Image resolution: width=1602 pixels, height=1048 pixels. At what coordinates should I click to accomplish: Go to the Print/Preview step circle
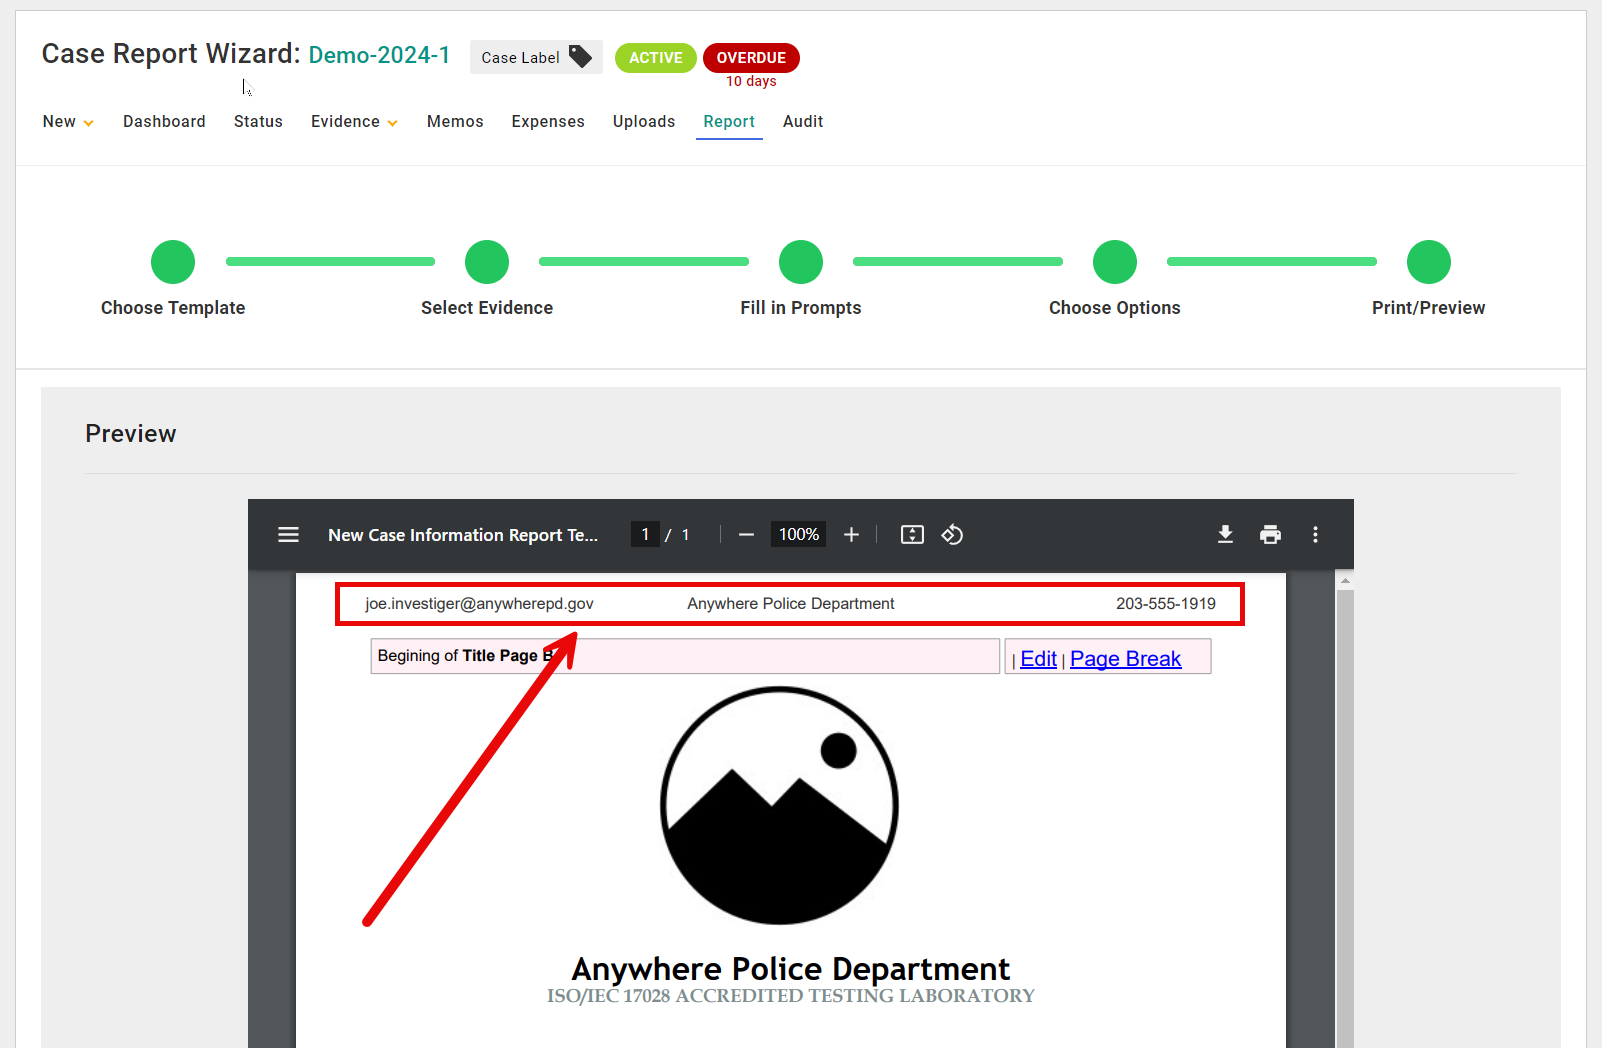pos(1429,262)
